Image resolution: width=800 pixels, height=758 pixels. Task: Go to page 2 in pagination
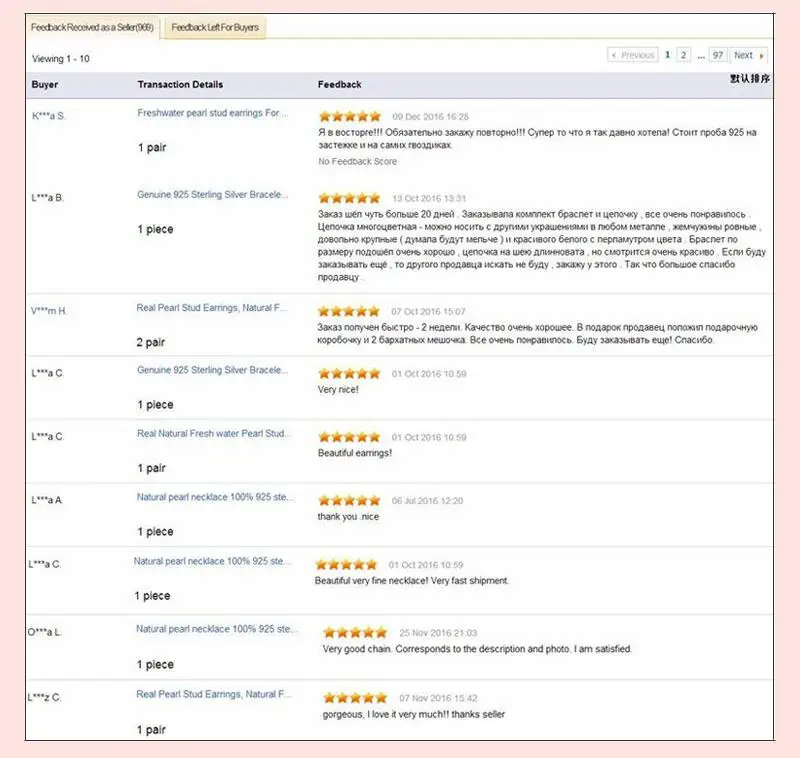pos(684,55)
